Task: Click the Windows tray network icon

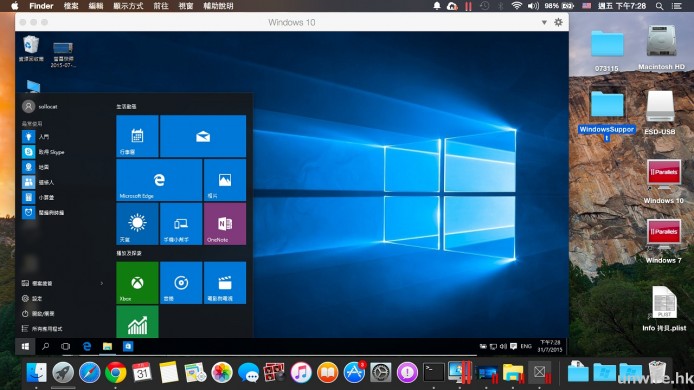Action: [x=493, y=346]
